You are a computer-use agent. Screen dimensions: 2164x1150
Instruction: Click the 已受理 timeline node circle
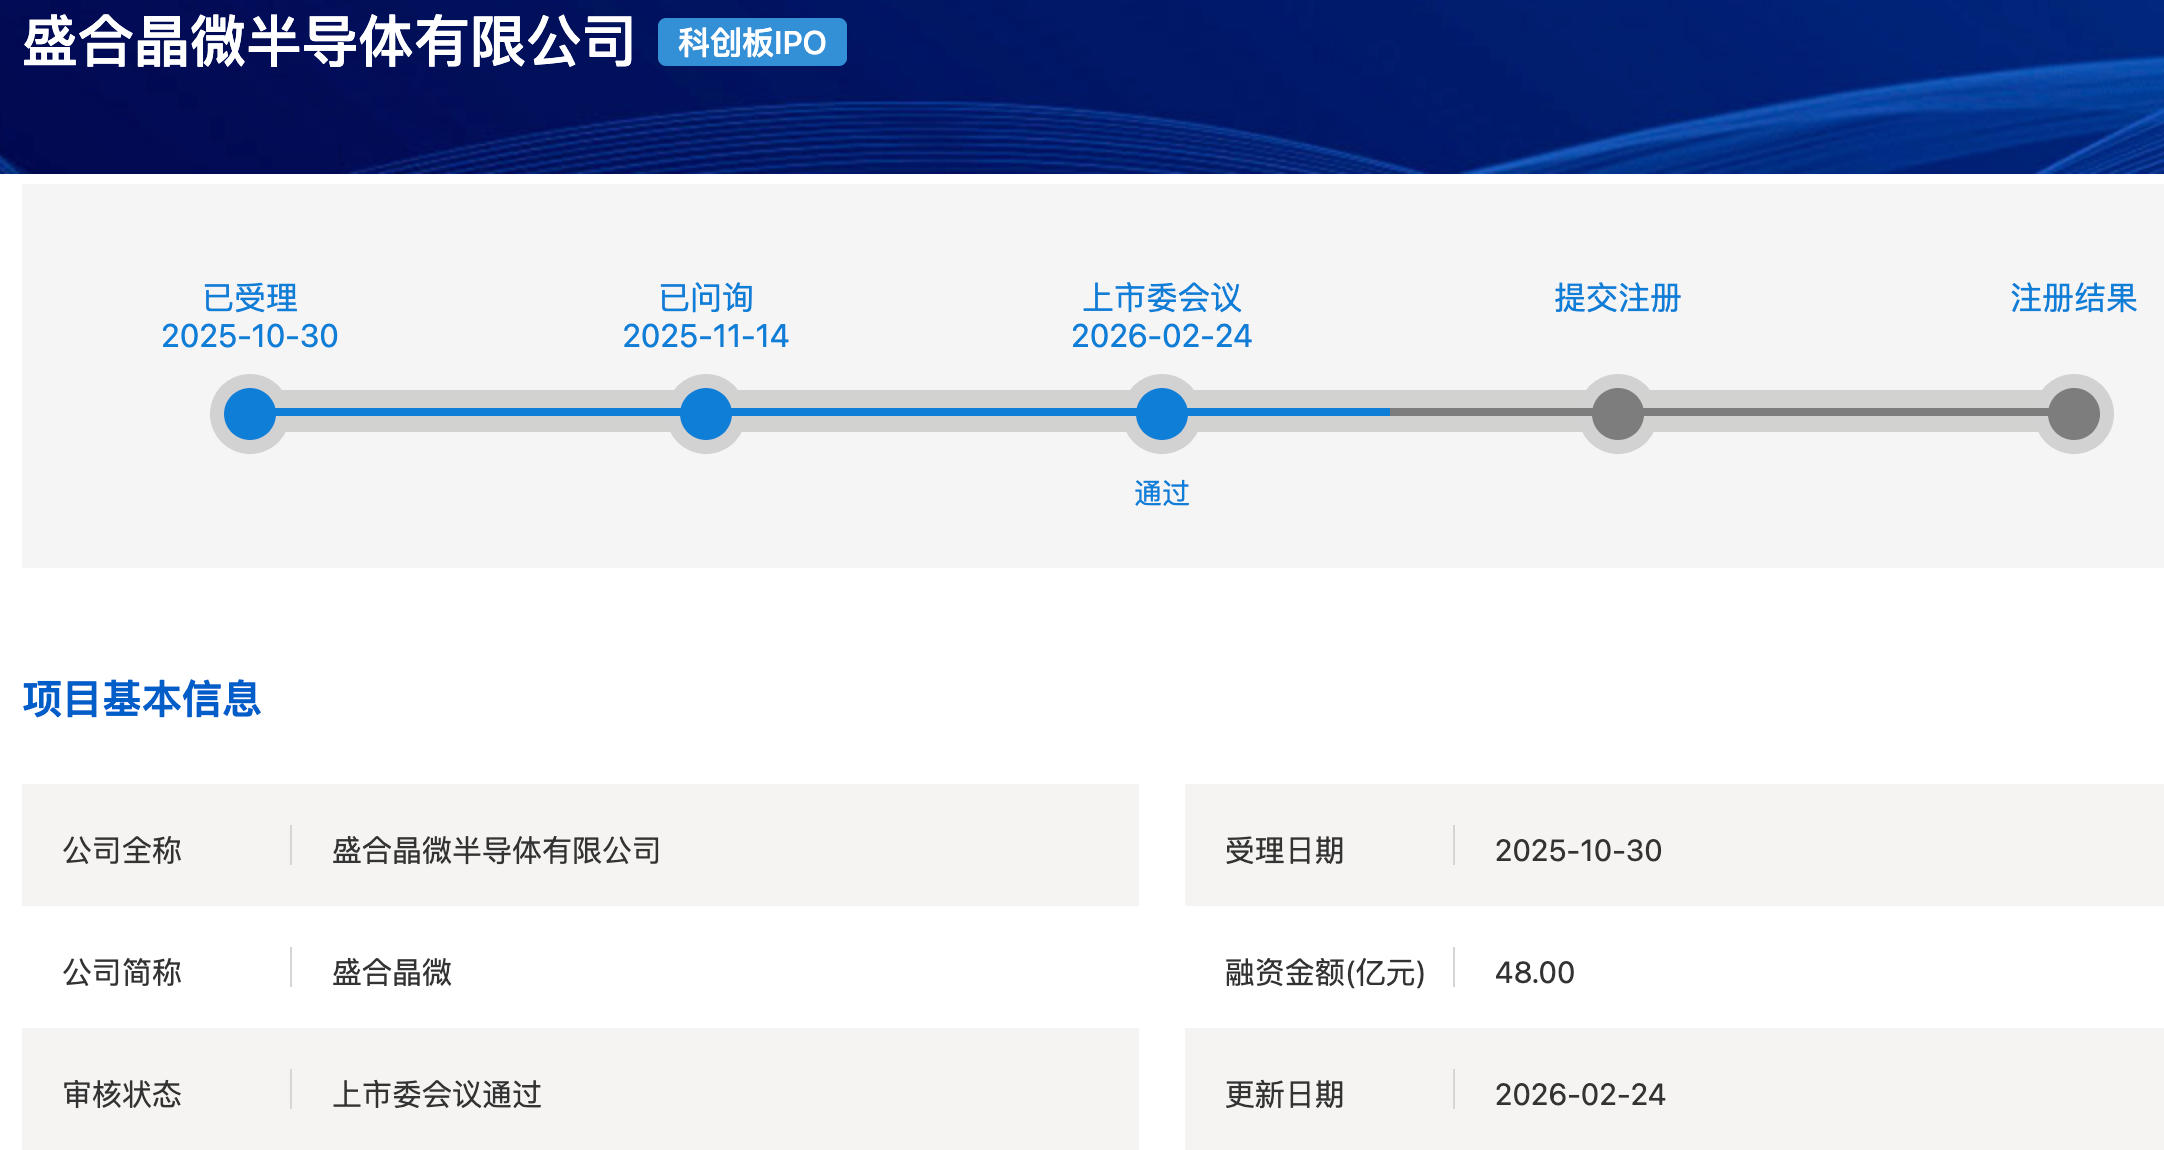pyautogui.click(x=250, y=414)
